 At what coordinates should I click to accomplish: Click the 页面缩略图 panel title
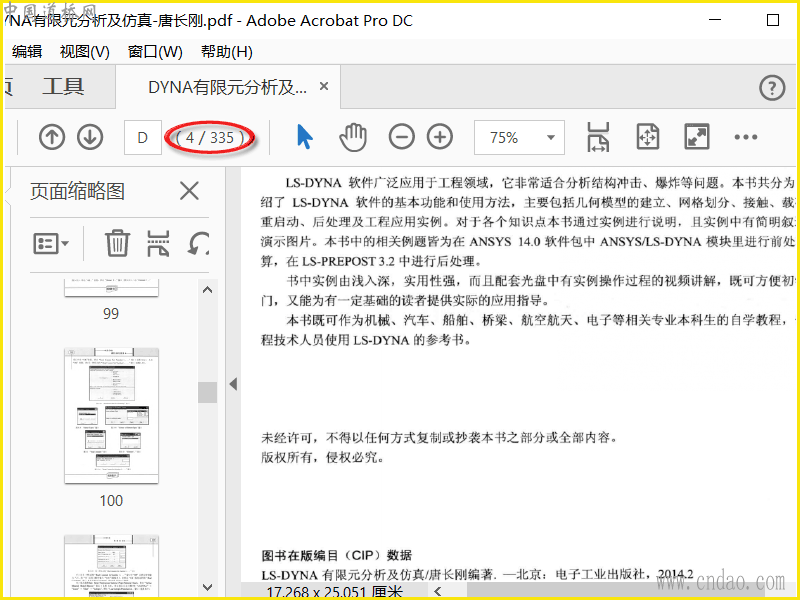click(x=78, y=191)
